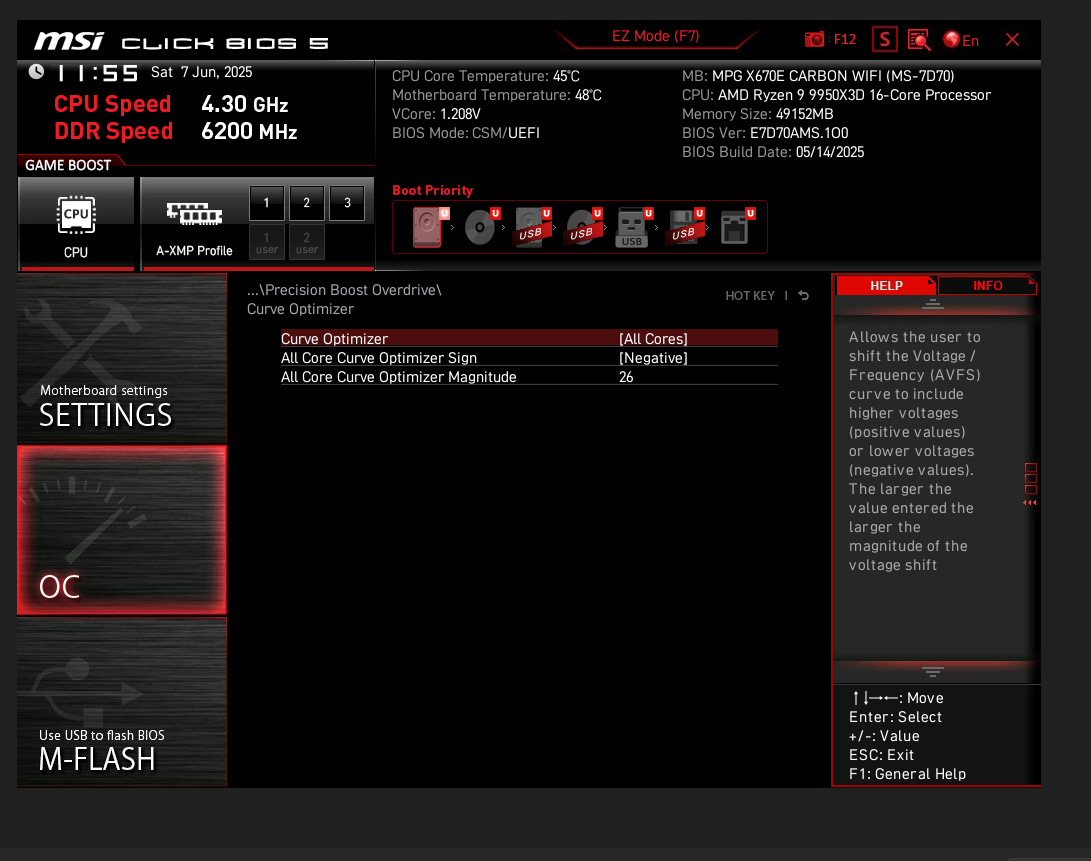1091x861 pixels.
Task: Click the clock icon beside the time
Action: pyautogui.click(x=36, y=72)
